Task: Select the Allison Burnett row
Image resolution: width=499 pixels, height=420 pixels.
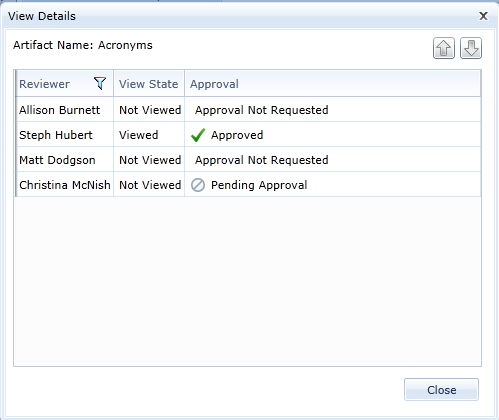Action: coord(248,110)
